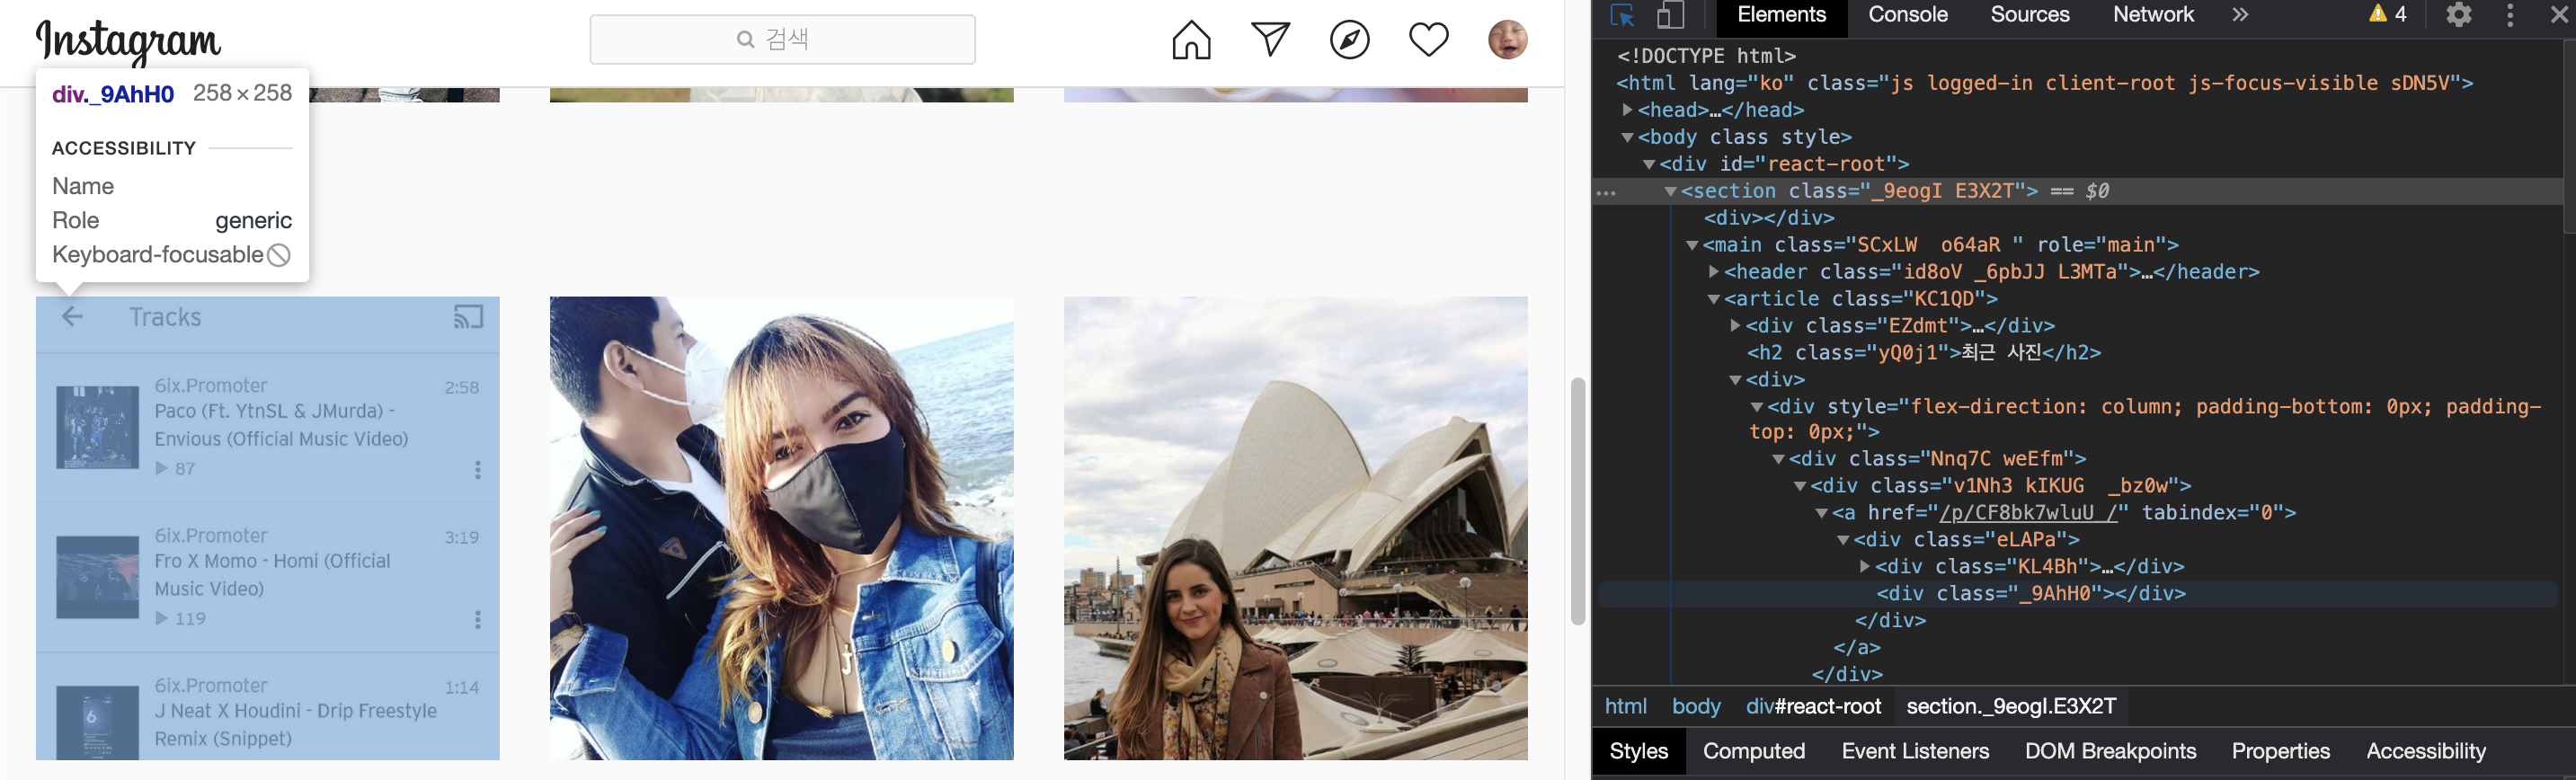Click section._9eogI.E3X2T breadcrumb
2576x780 pixels.
pyautogui.click(x=2010, y=707)
